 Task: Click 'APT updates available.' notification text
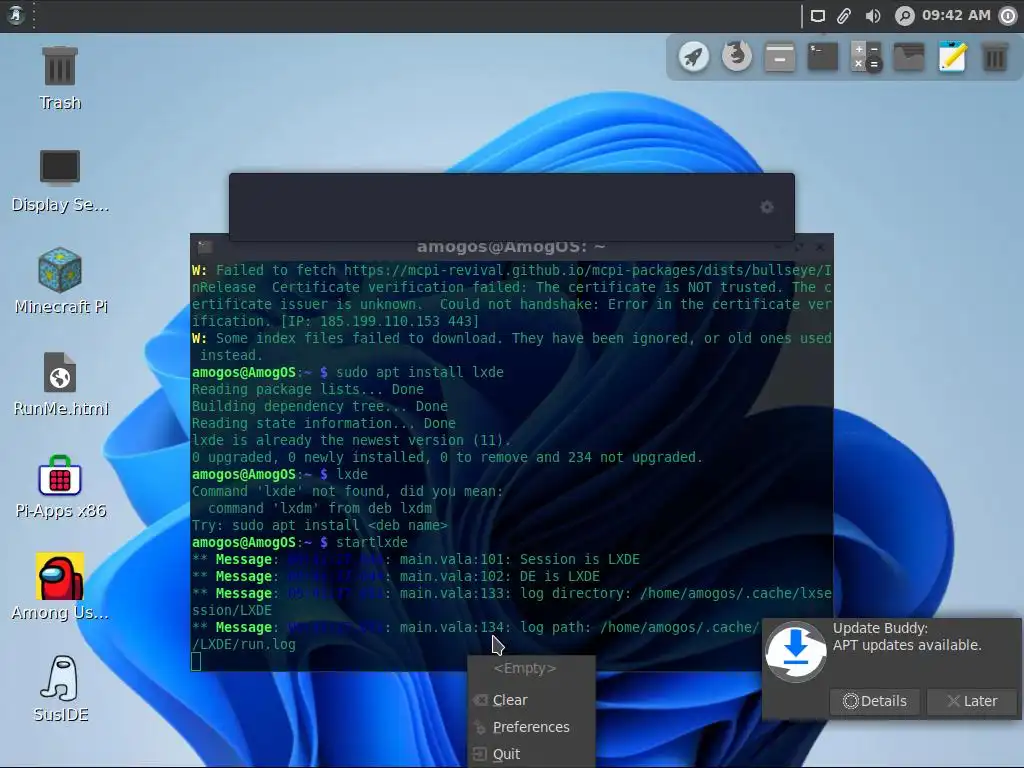[907, 645]
